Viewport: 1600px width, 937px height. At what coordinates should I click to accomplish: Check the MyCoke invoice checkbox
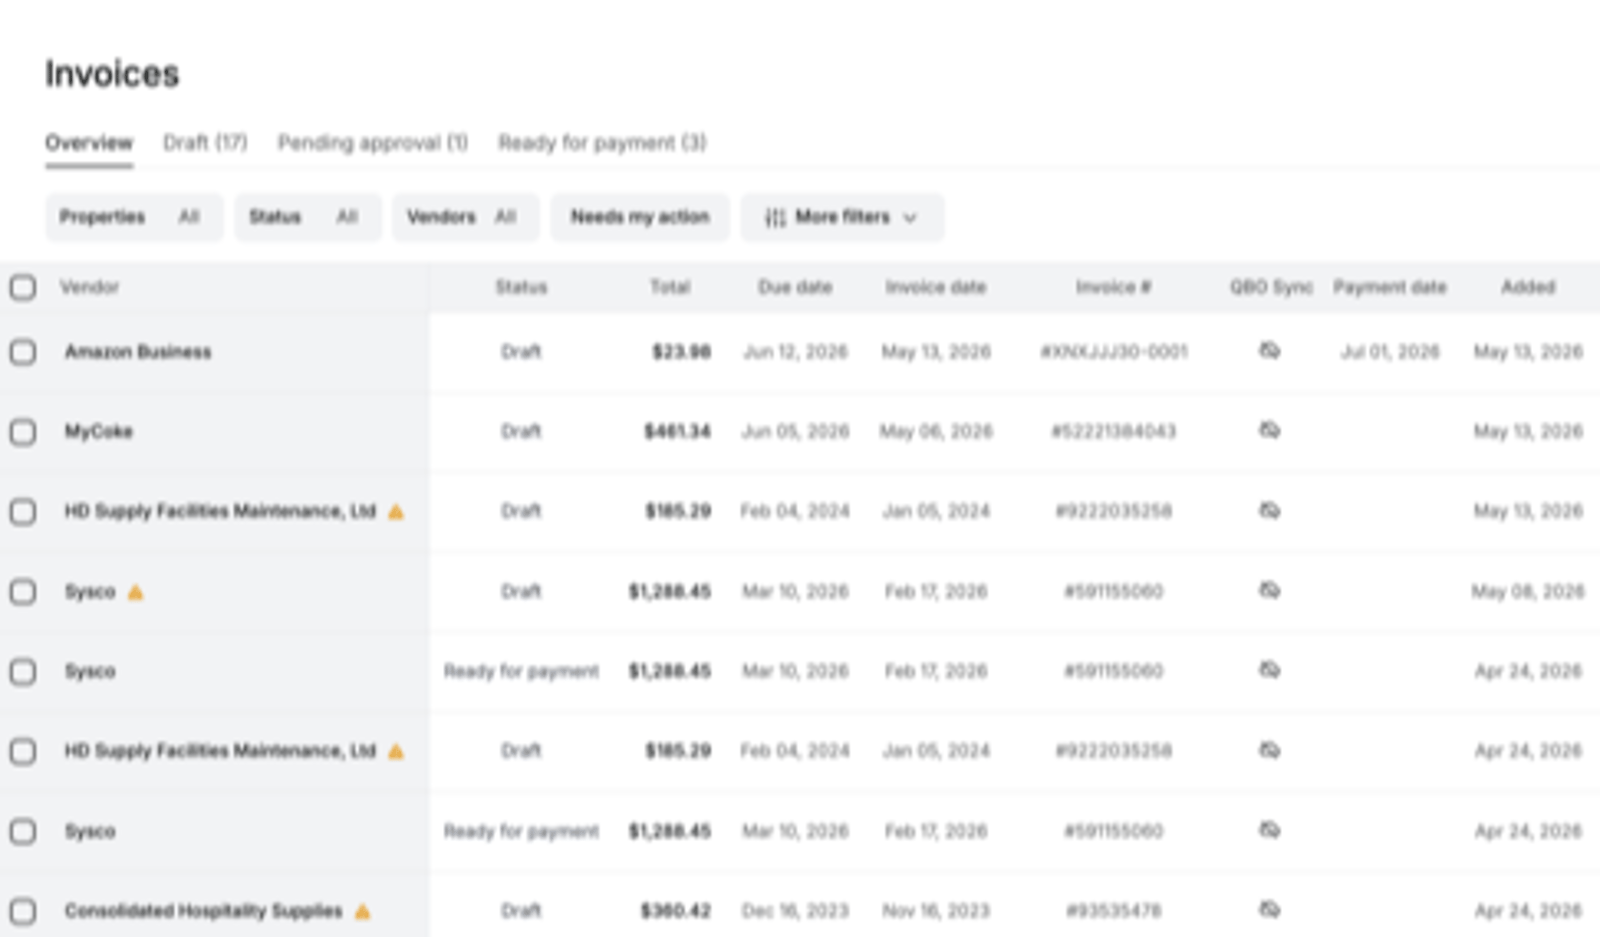(23, 432)
